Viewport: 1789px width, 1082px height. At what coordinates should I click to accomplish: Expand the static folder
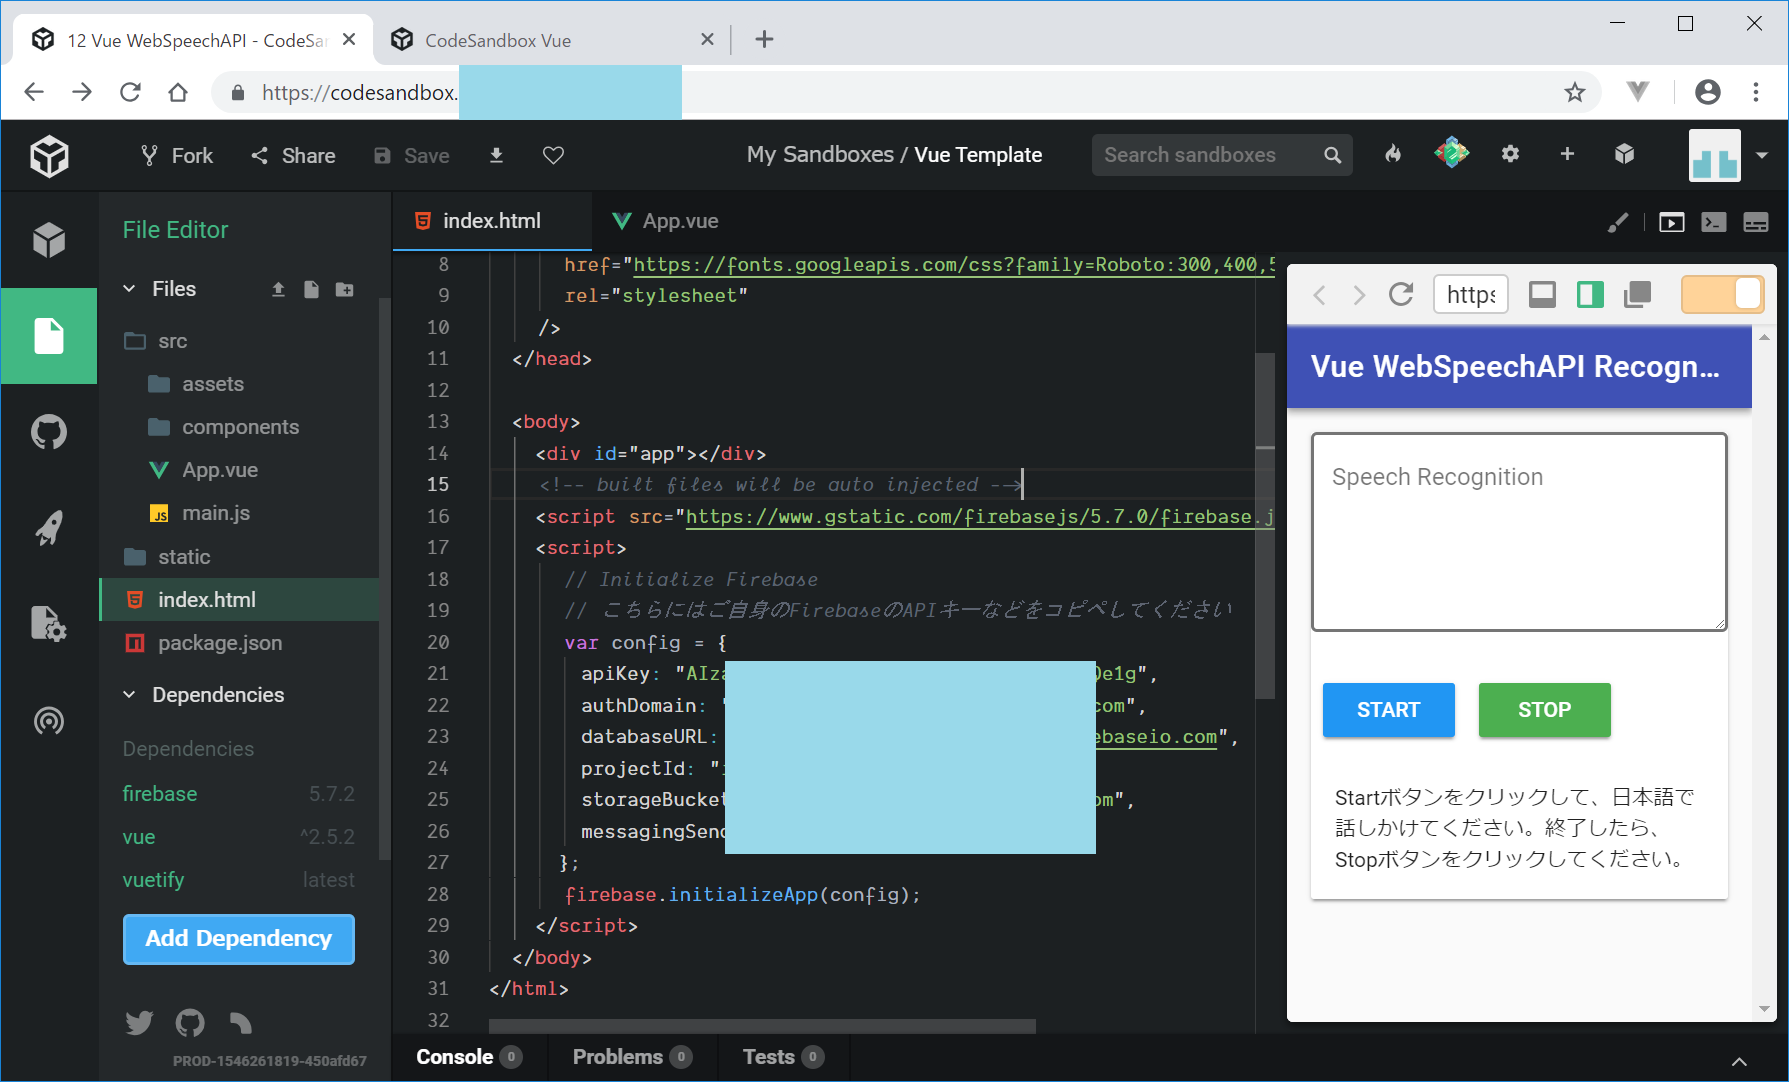[x=239, y=557]
